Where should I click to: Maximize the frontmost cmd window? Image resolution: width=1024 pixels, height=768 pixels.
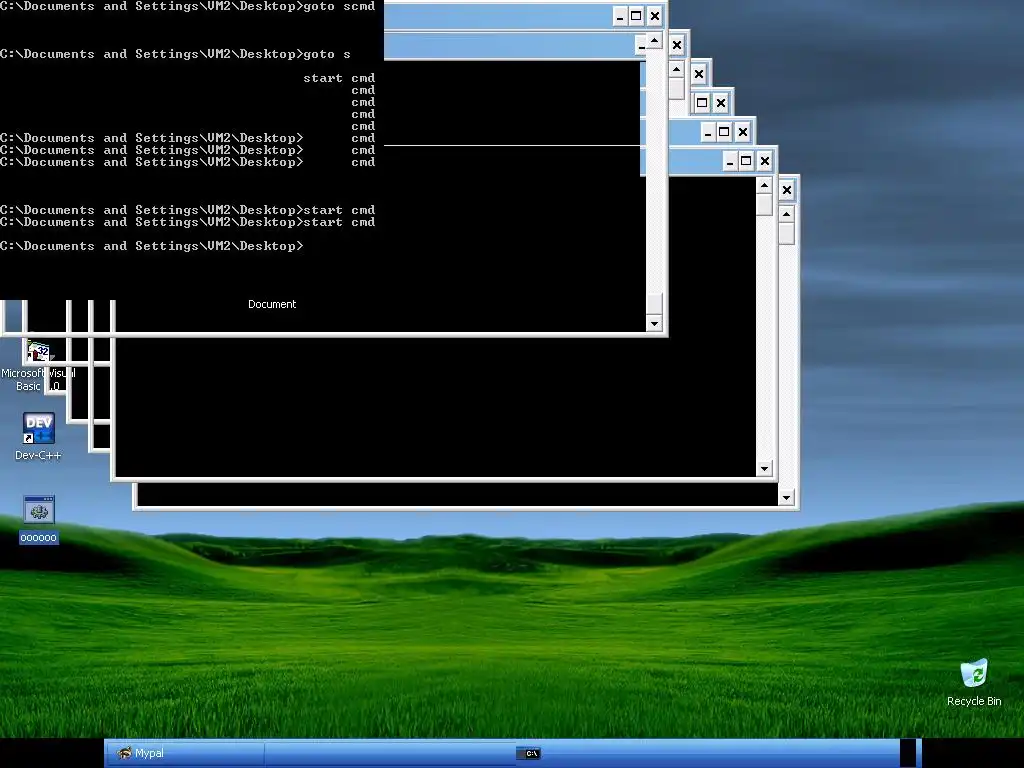pyautogui.click(x=636, y=16)
